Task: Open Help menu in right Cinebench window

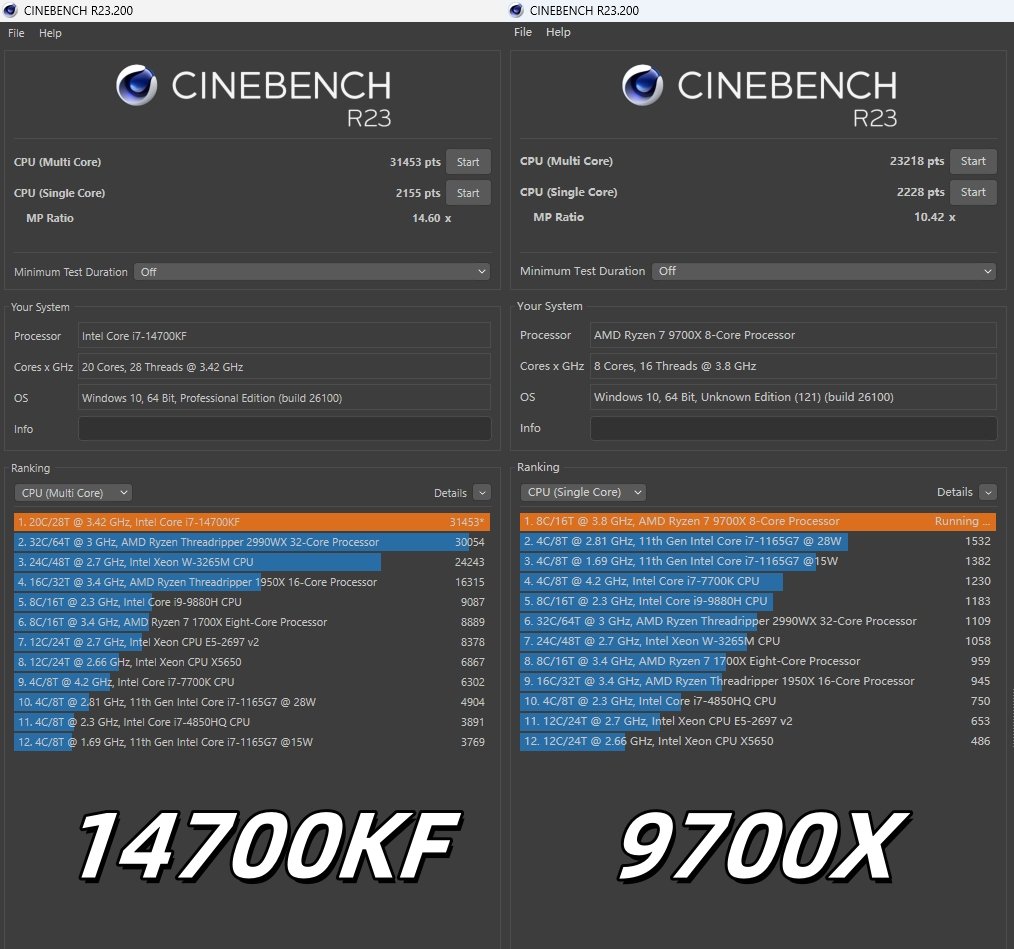Action: coord(558,32)
